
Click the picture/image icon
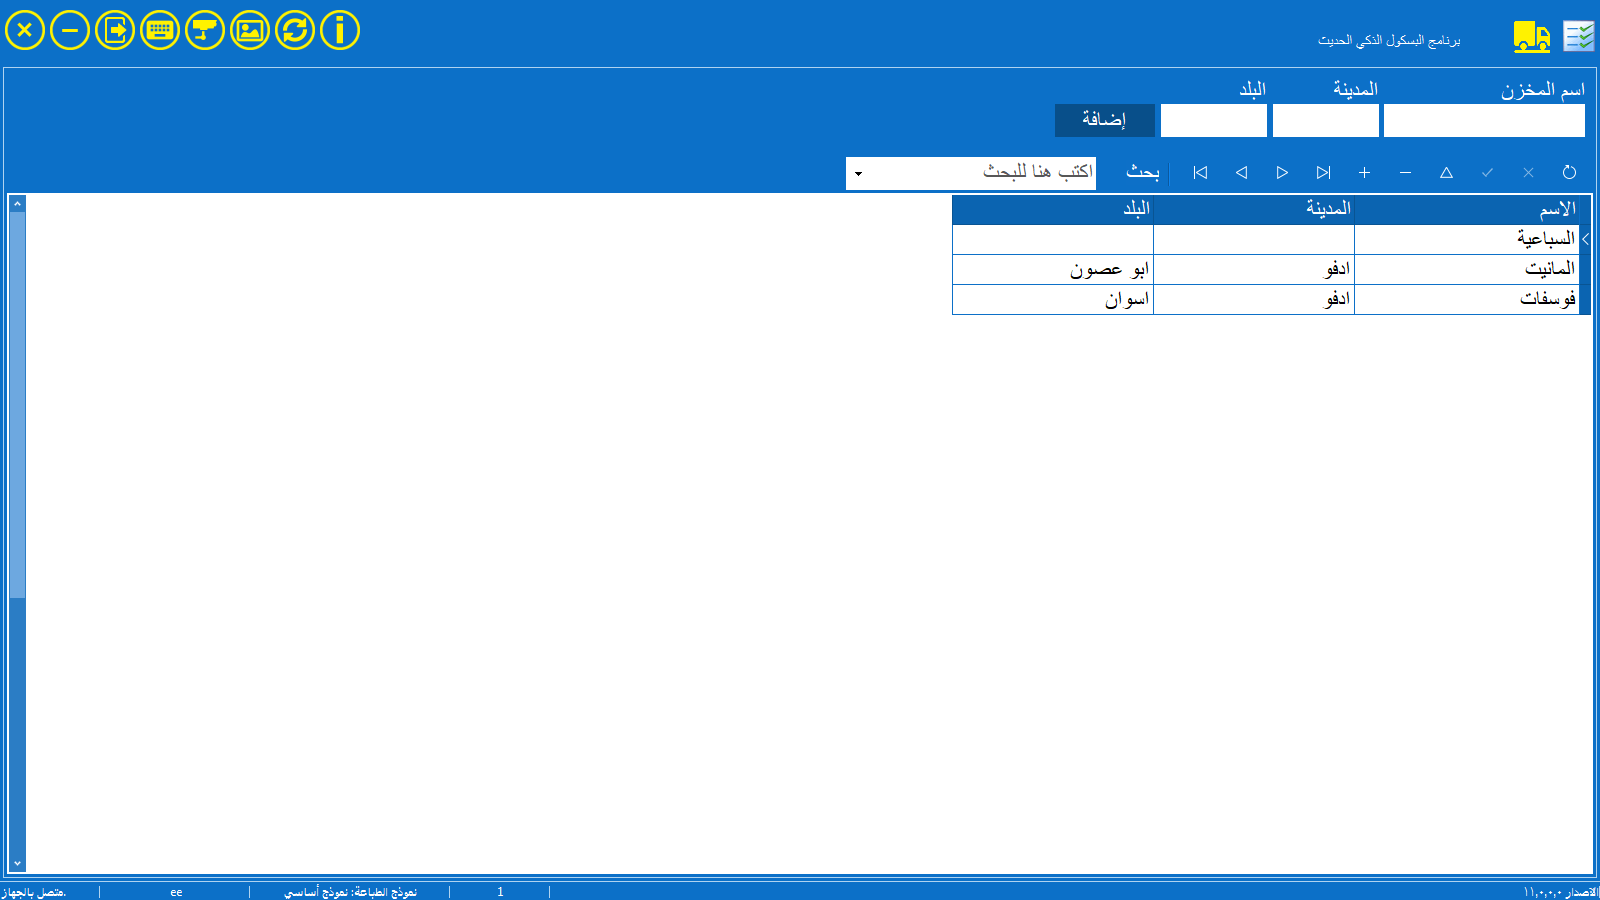coord(250,30)
